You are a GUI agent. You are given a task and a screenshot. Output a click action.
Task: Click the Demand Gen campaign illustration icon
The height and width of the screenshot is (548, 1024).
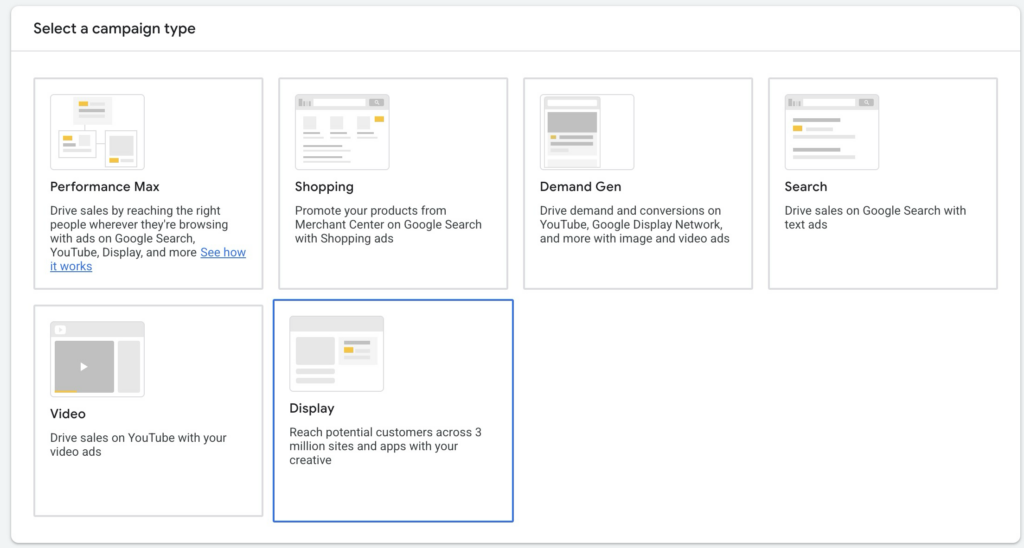tap(587, 132)
